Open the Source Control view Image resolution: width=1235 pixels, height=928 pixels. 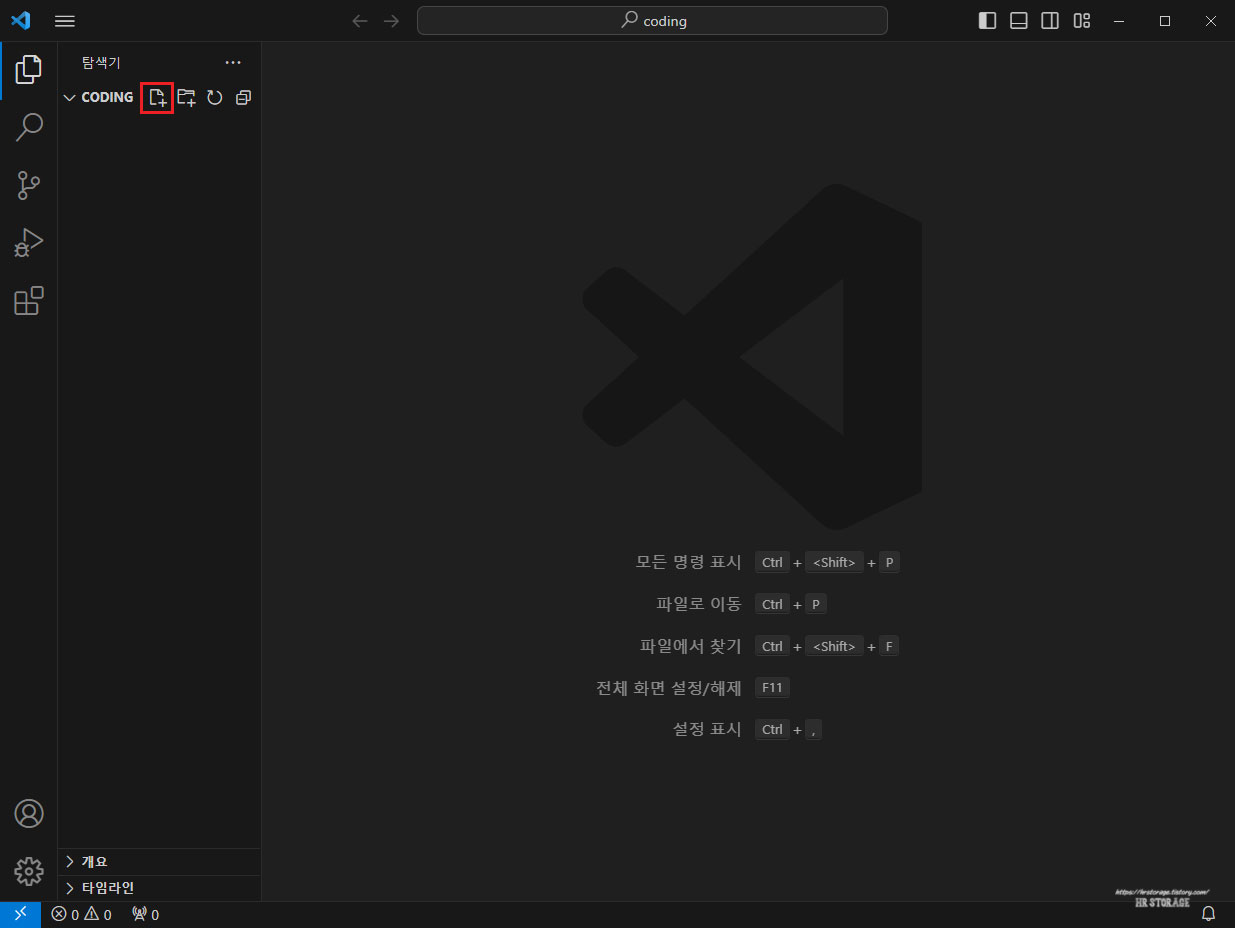click(29, 185)
